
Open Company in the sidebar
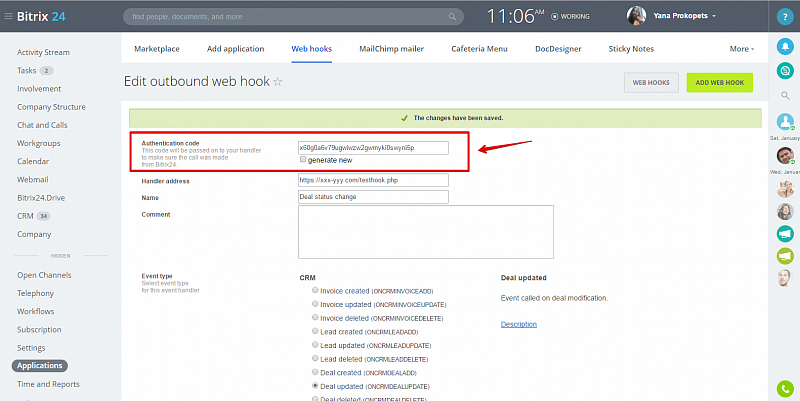click(34, 234)
